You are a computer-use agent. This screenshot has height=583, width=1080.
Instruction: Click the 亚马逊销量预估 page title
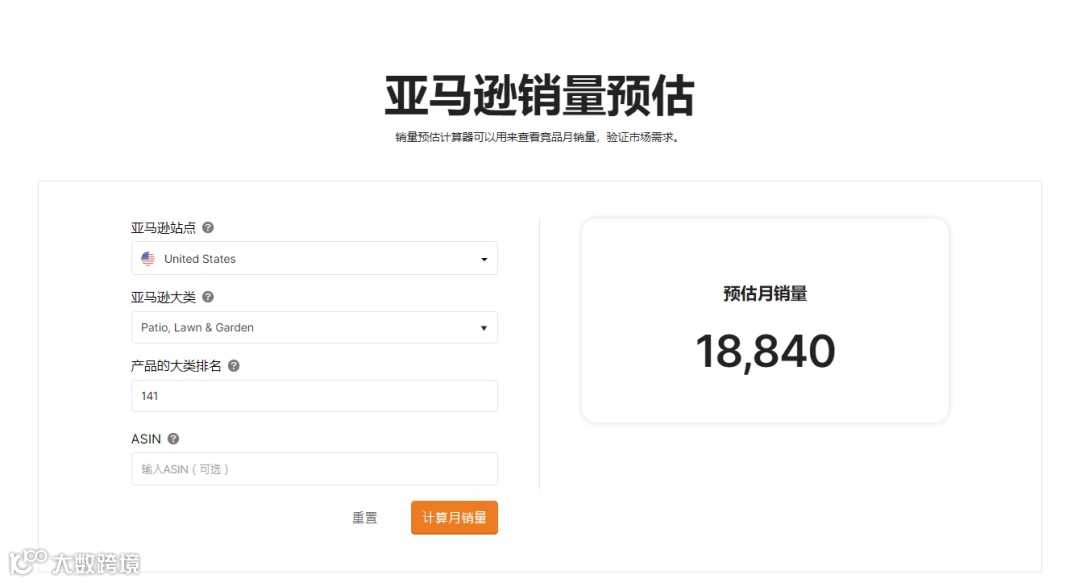(x=539, y=96)
